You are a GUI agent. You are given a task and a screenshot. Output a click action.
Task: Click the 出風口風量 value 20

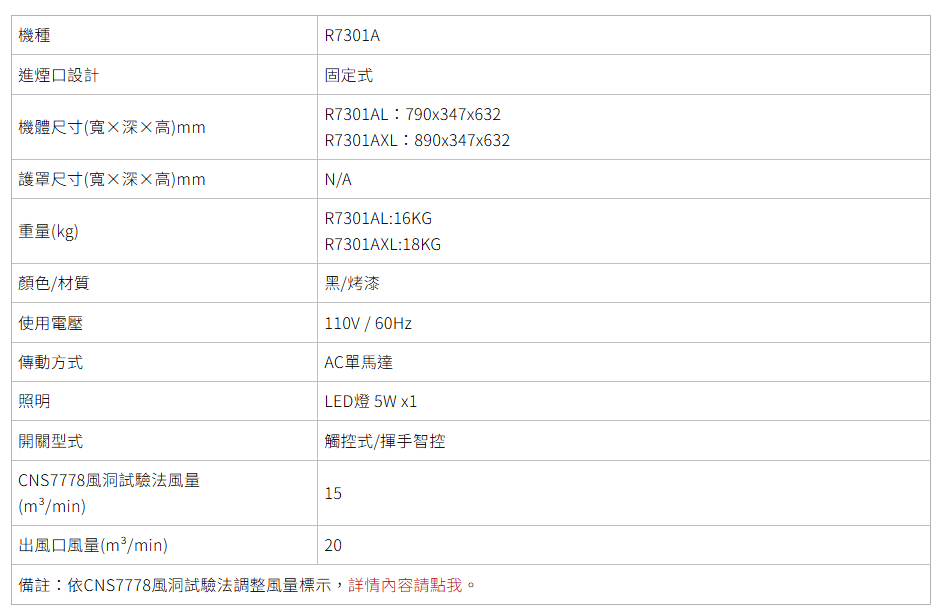tap(333, 546)
